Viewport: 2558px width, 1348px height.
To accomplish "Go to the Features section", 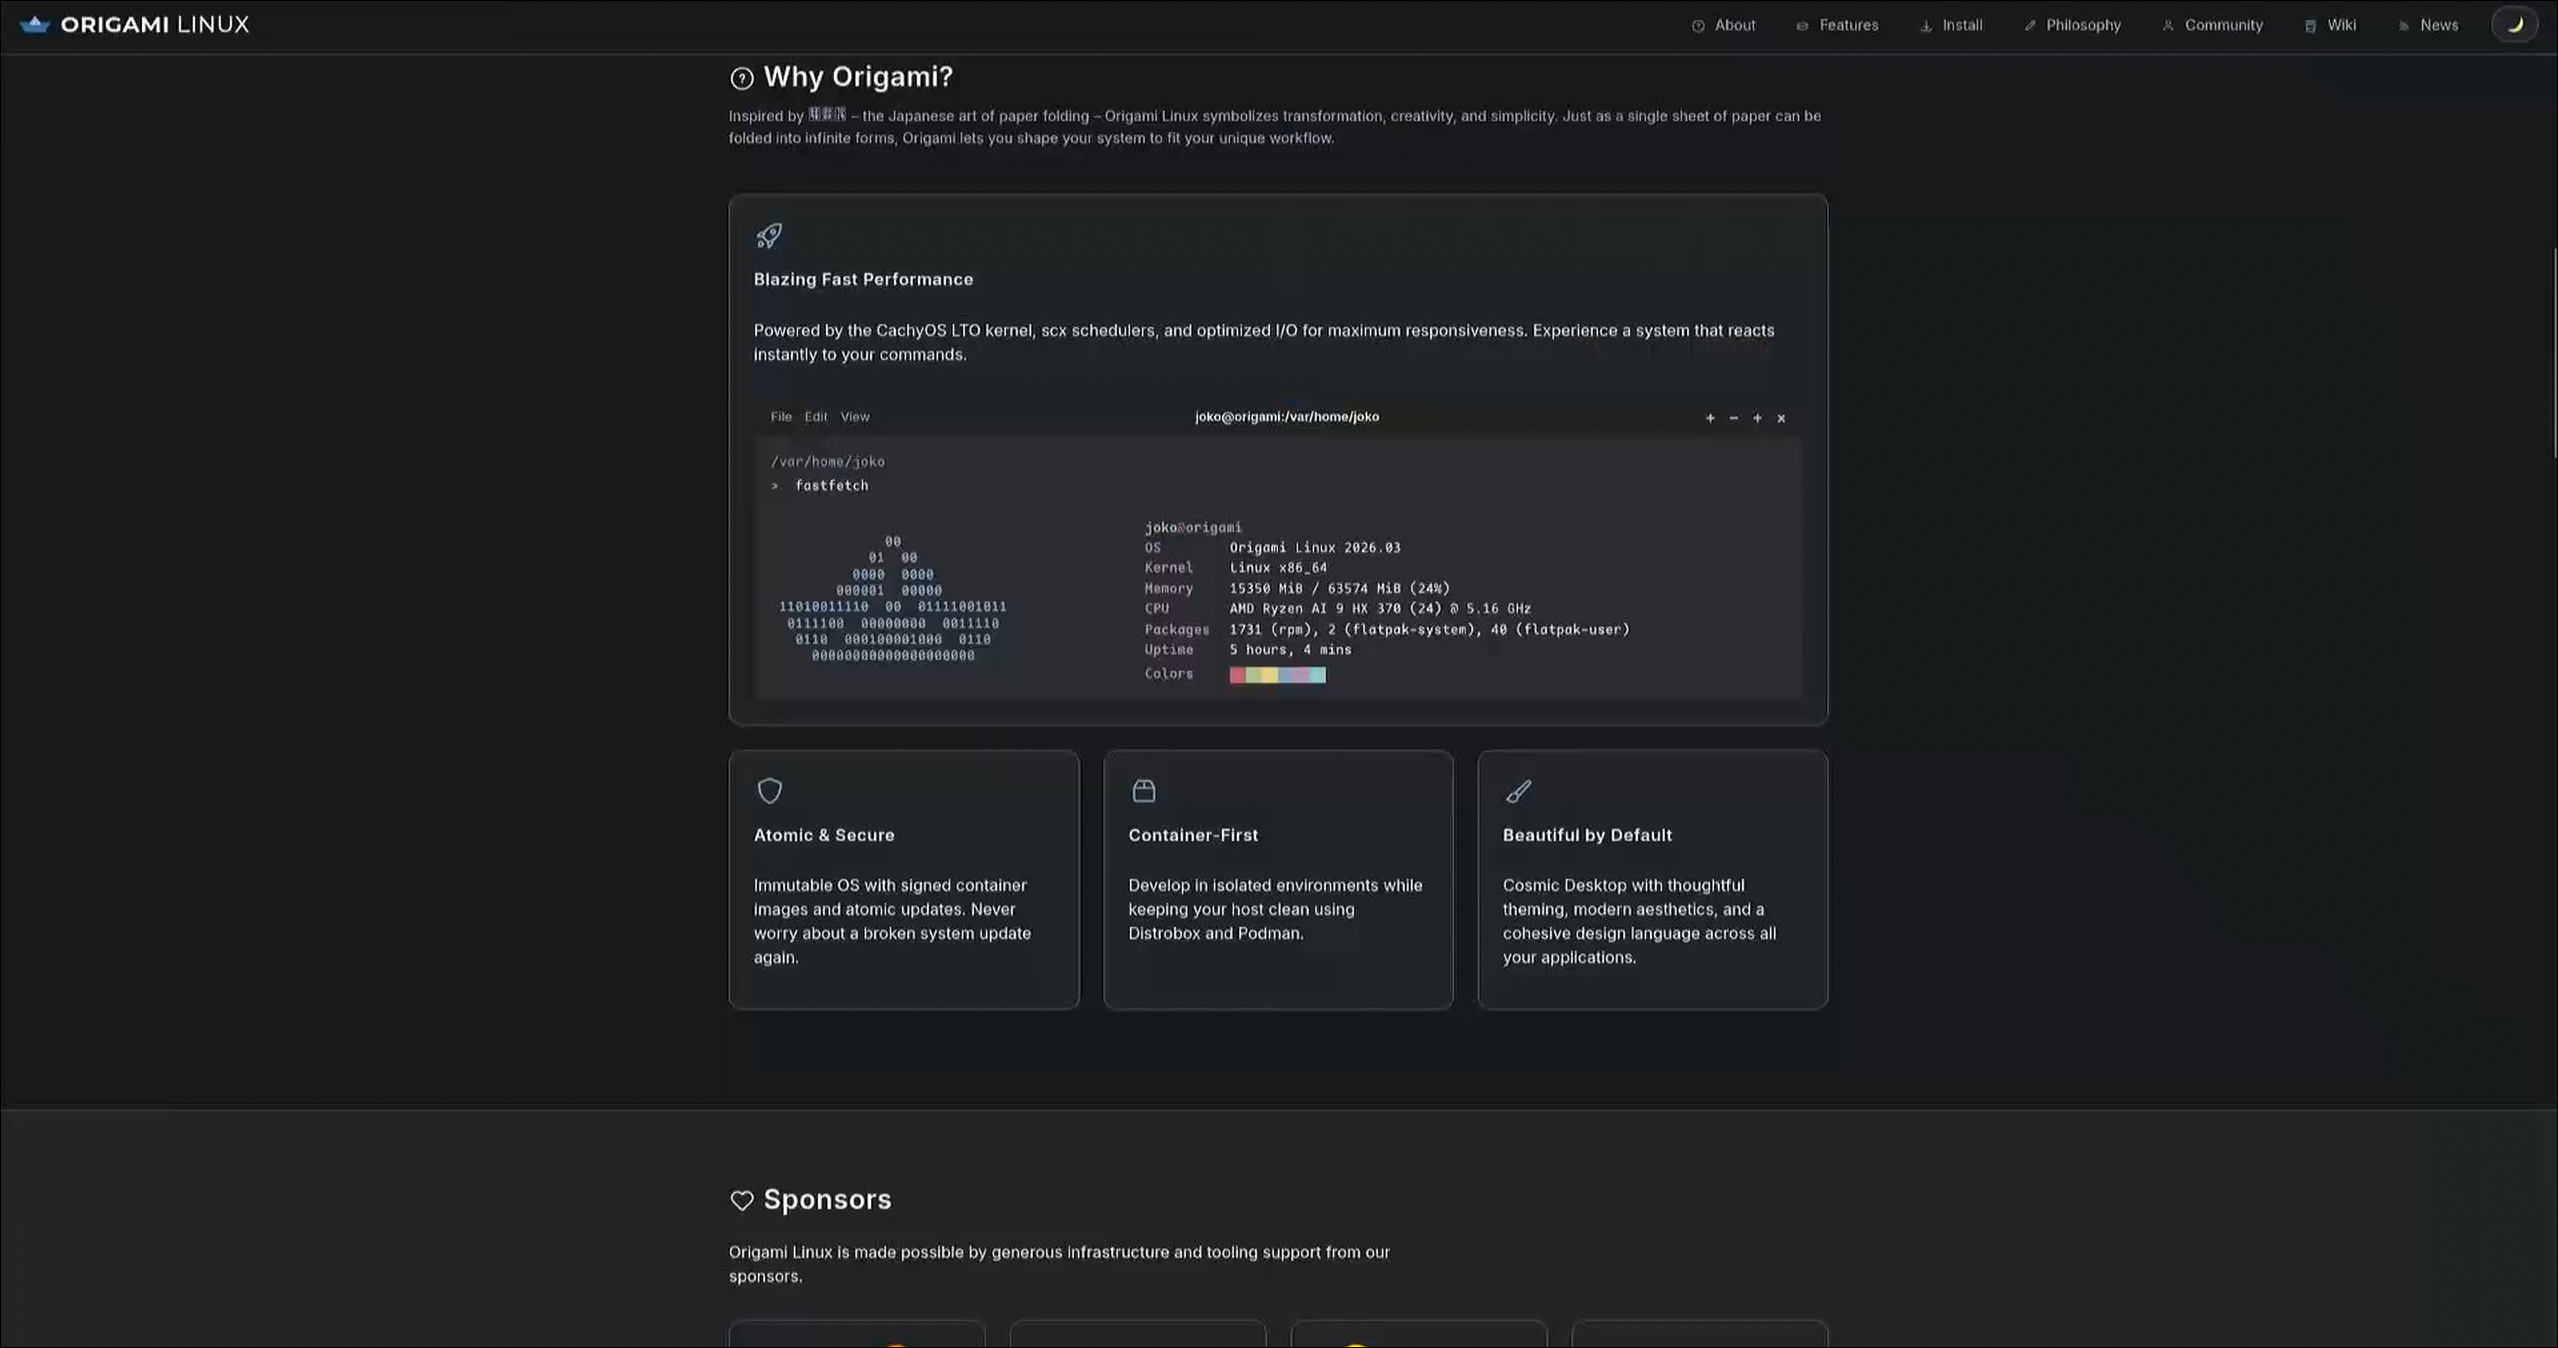I will [x=1837, y=25].
